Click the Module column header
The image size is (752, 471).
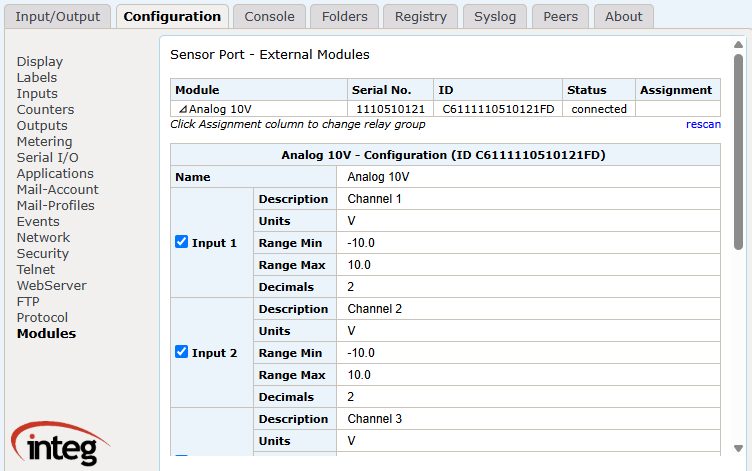(259, 90)
